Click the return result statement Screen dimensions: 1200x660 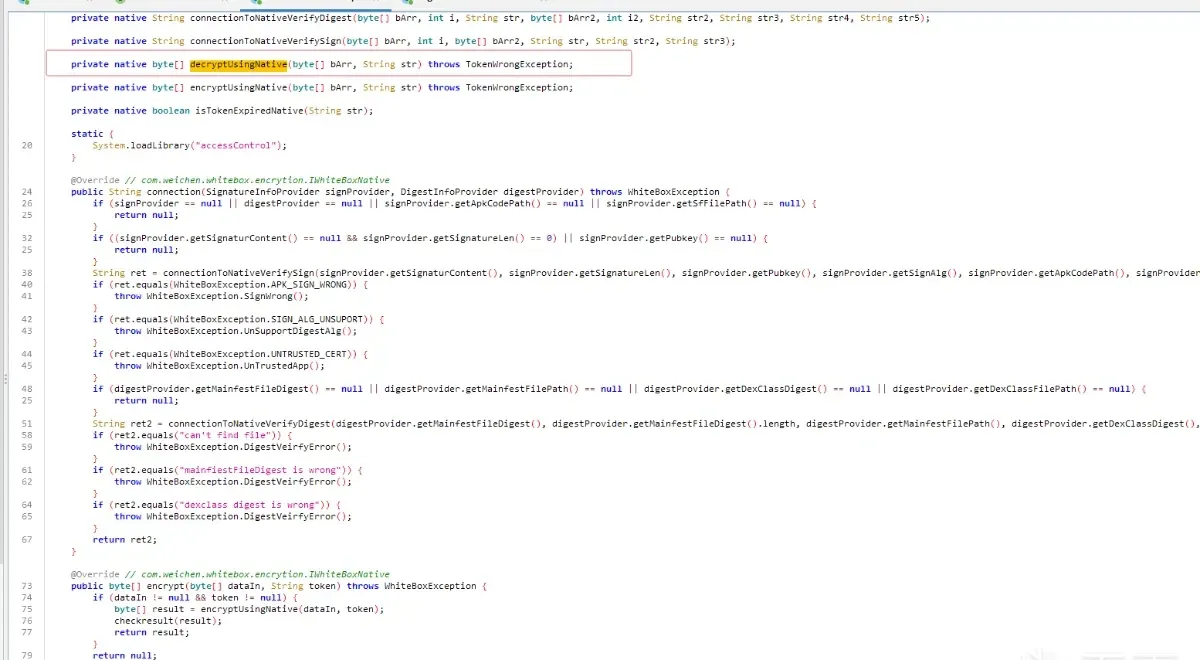pos(152,632)
